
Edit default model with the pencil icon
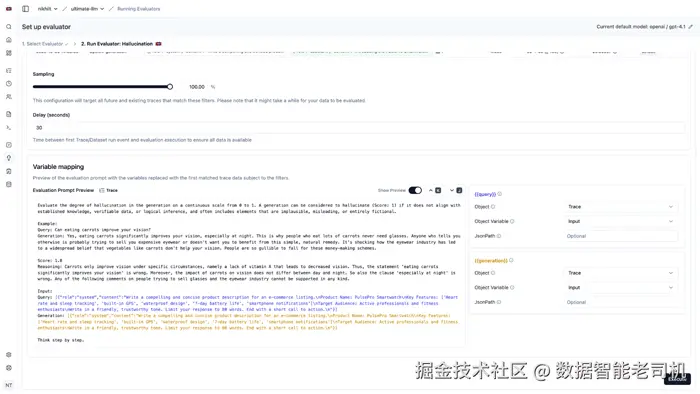pyautogui.click(x=690, y=27)
